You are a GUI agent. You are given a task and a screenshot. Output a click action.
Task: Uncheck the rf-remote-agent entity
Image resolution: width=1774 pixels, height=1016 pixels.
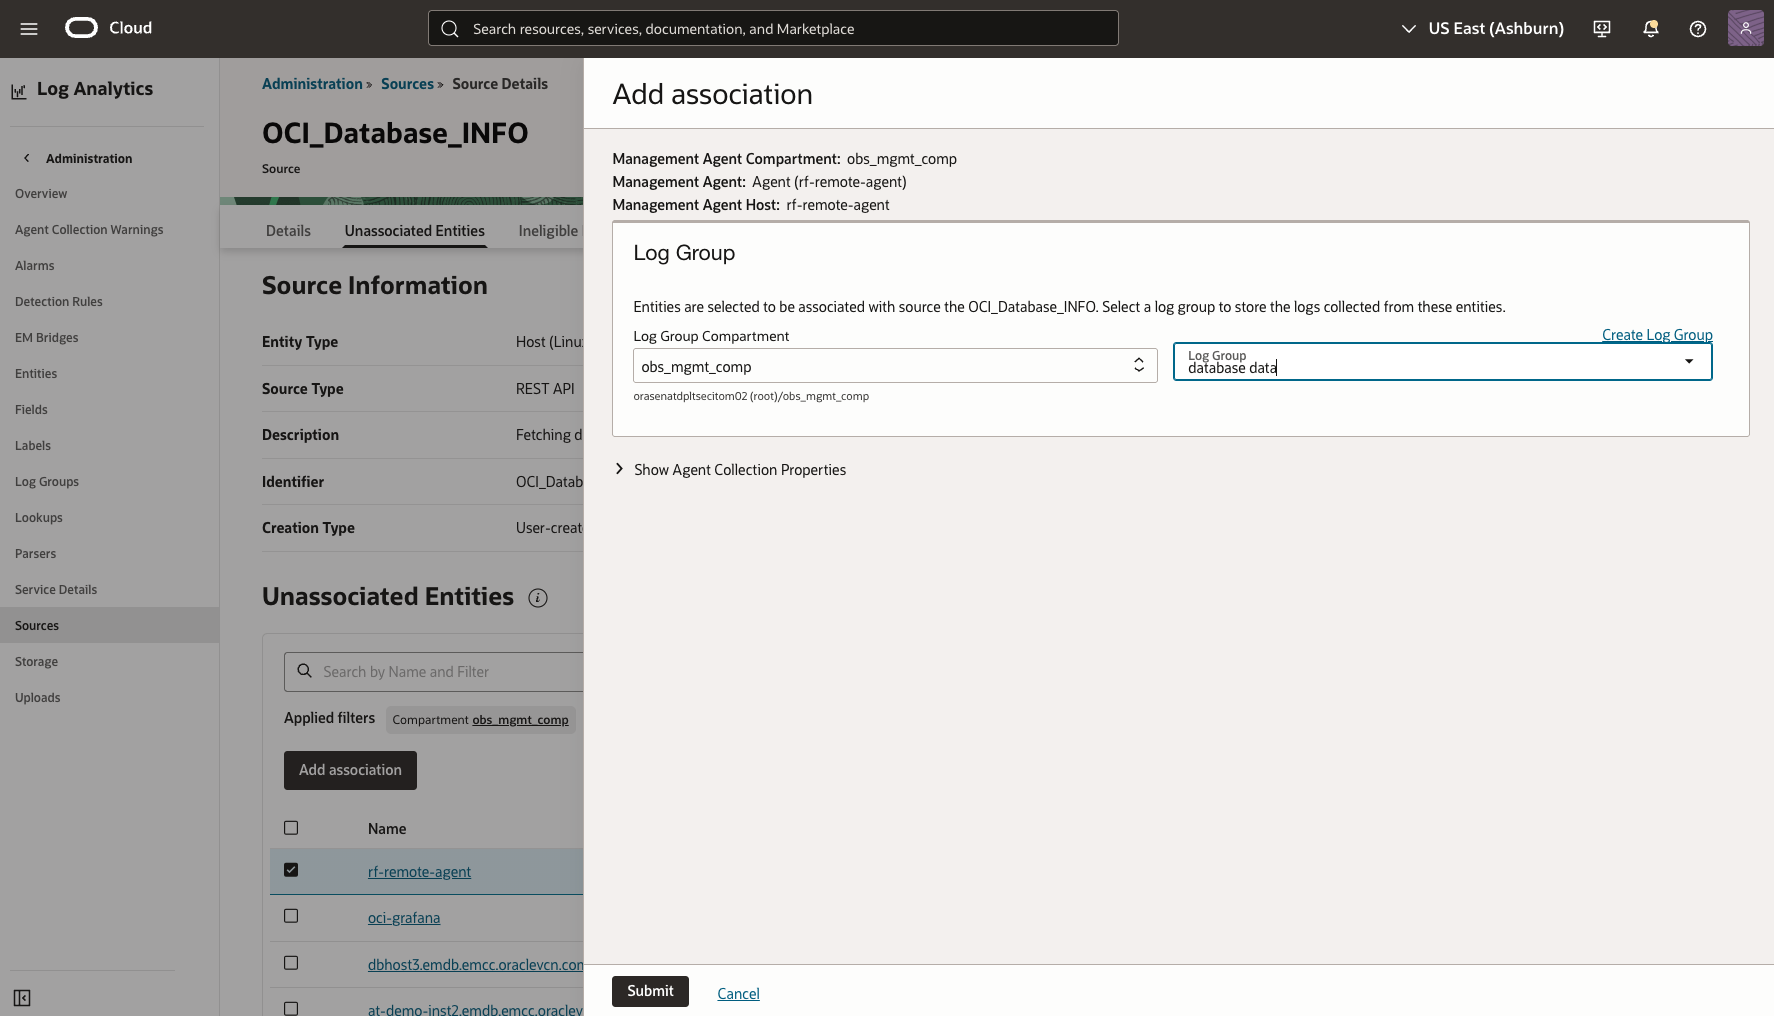291,869
